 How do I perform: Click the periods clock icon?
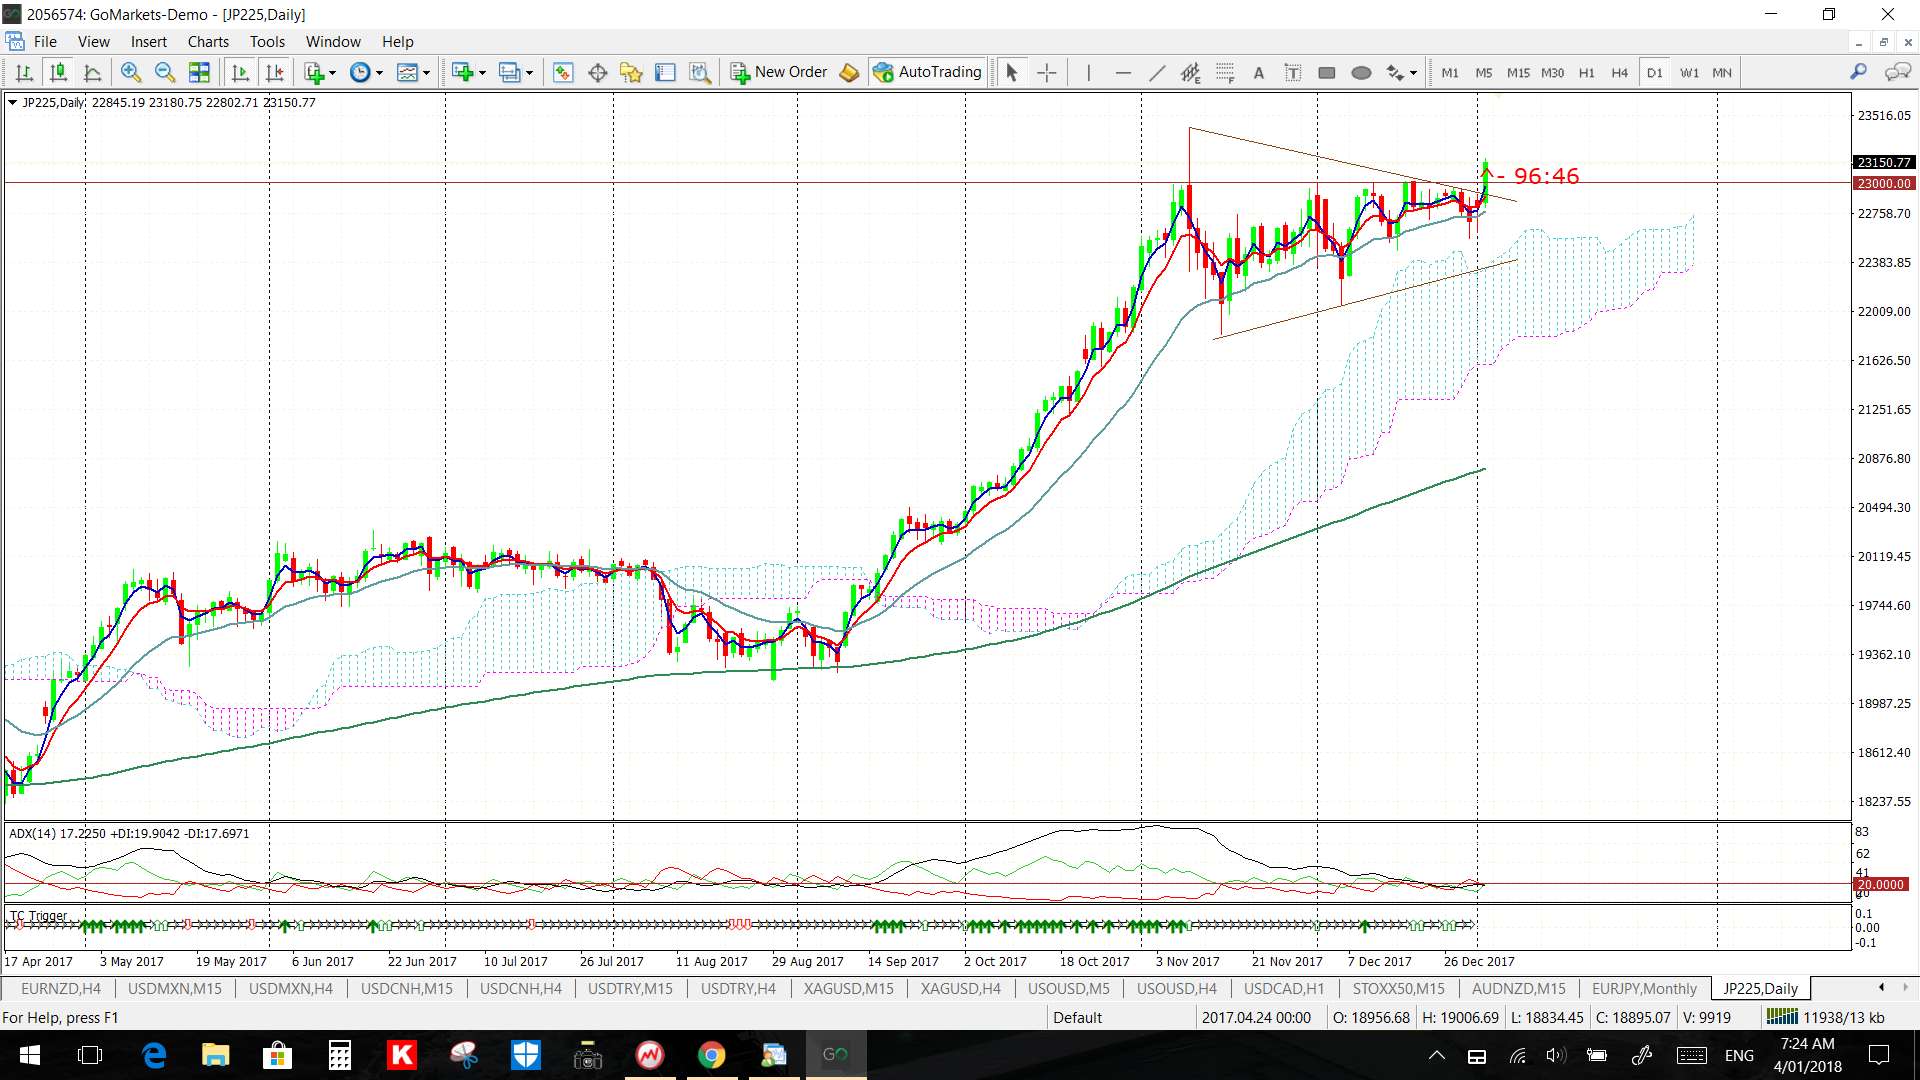pos(360,72)
